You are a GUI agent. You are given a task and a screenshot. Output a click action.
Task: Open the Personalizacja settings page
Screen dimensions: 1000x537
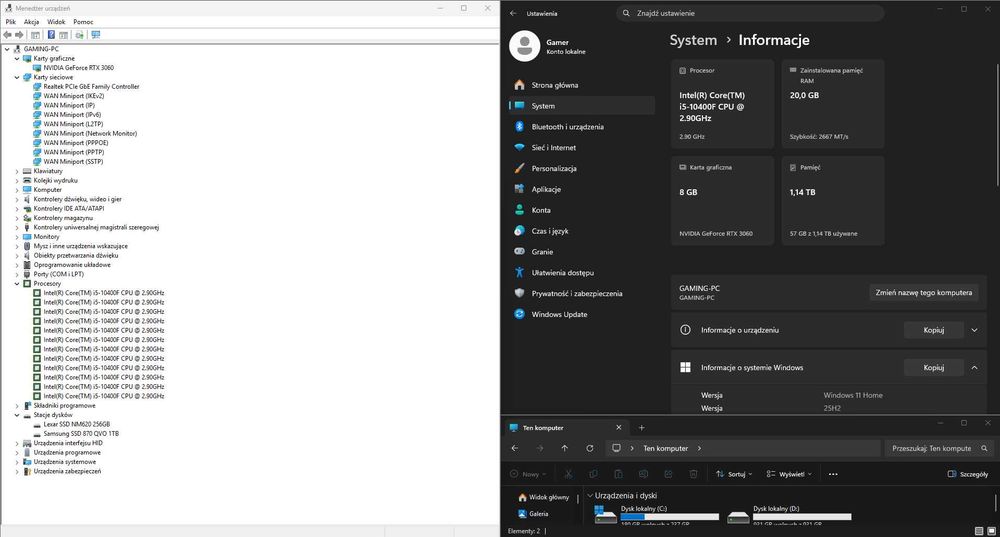click(x=582, y=168)
